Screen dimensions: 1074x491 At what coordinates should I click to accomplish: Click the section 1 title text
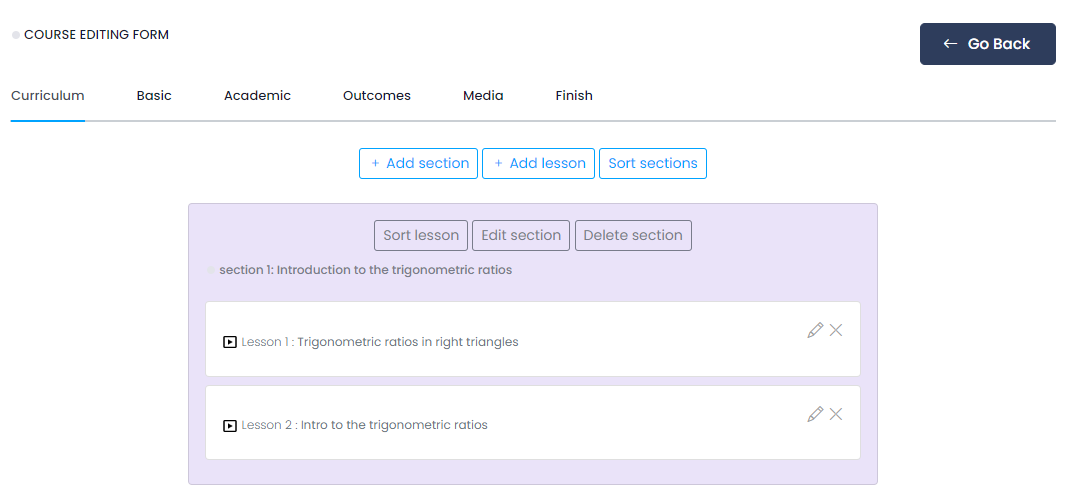pos(365,270)
